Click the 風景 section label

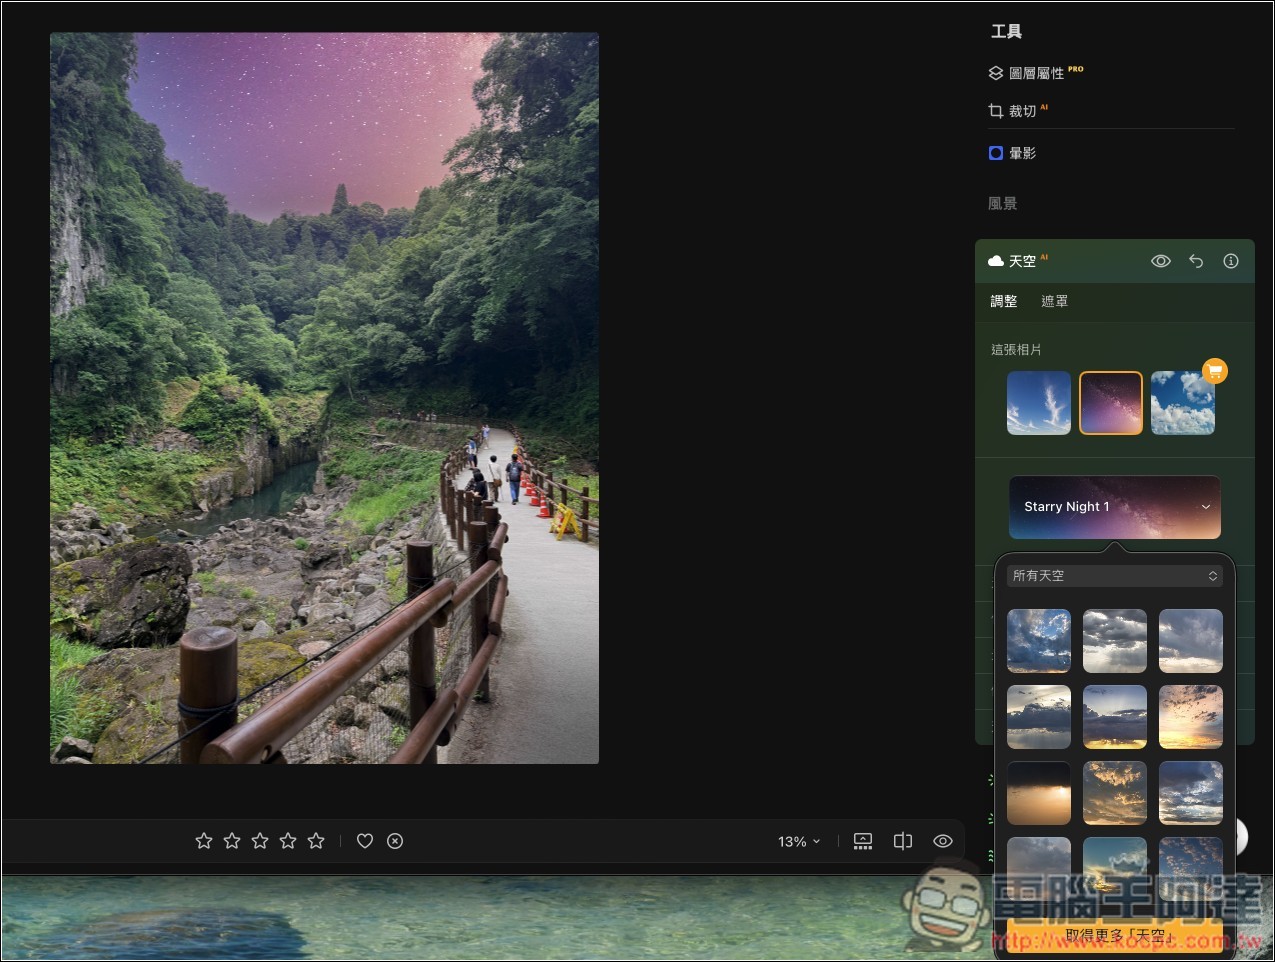[1002, 203]
